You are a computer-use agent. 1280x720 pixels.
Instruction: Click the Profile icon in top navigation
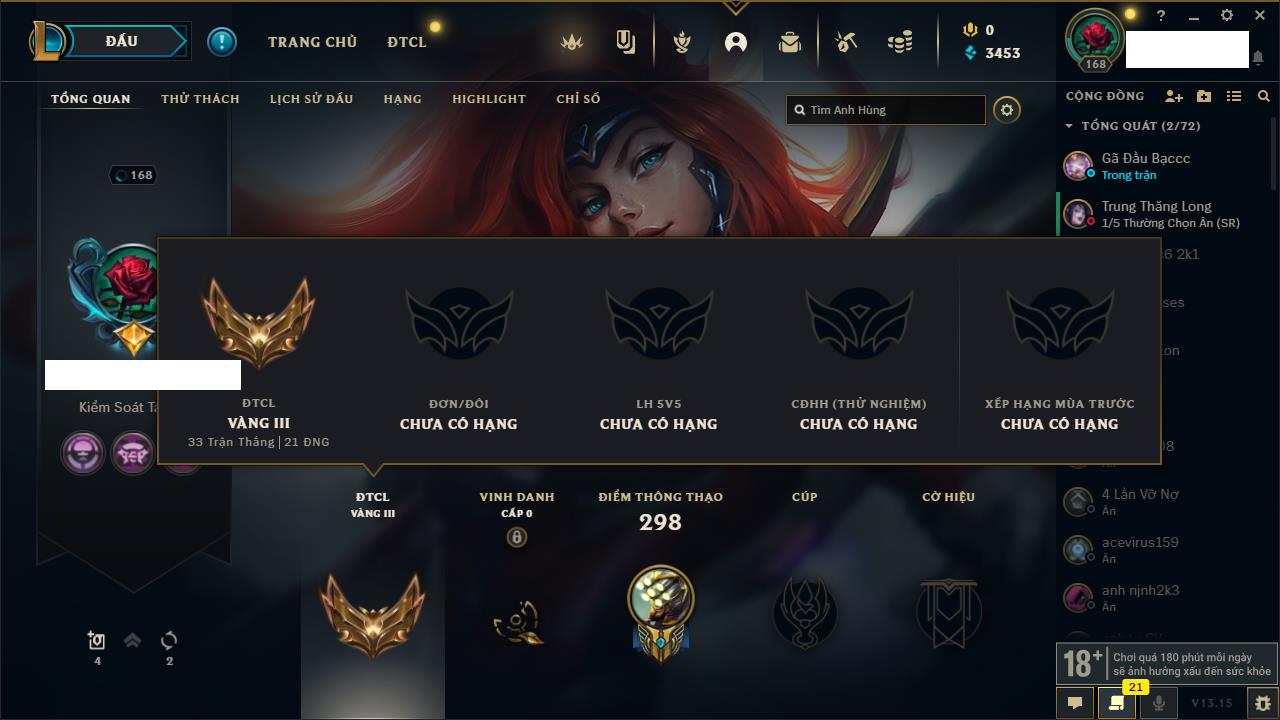736,42
